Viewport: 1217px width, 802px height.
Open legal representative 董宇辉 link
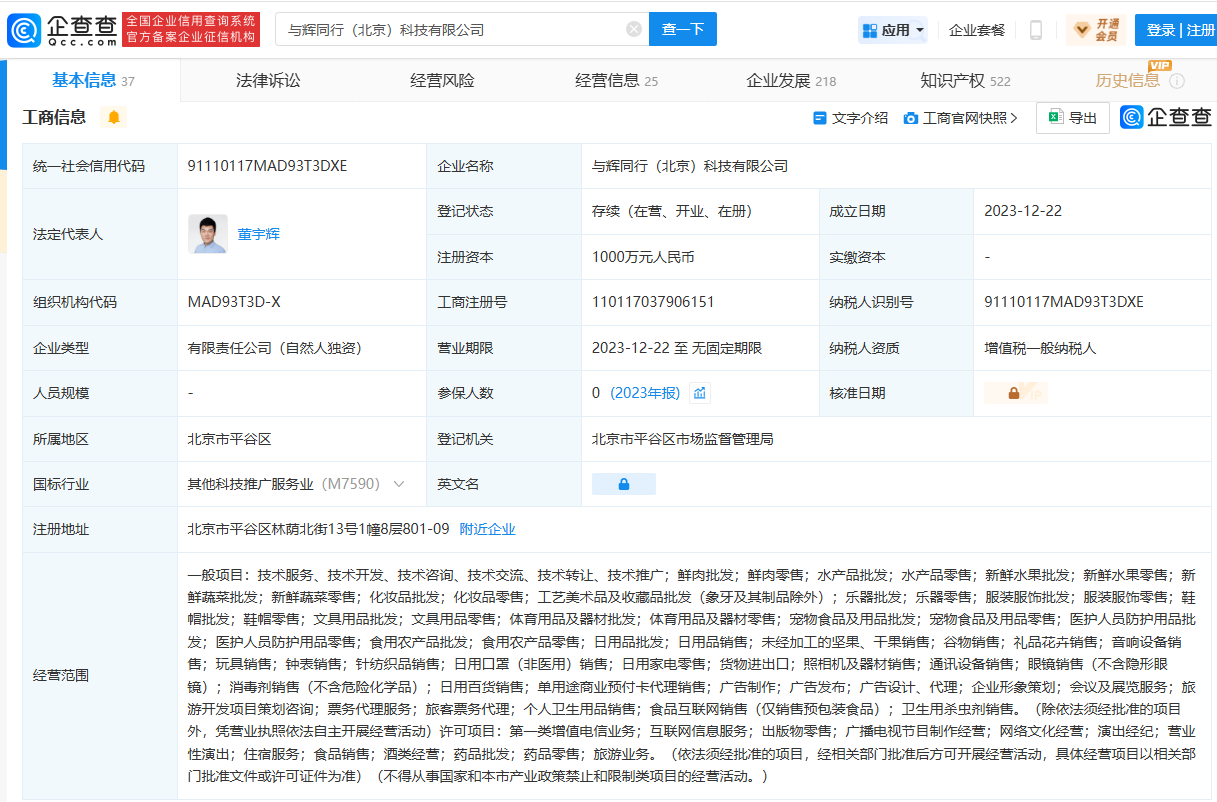(x=258, y=234)
